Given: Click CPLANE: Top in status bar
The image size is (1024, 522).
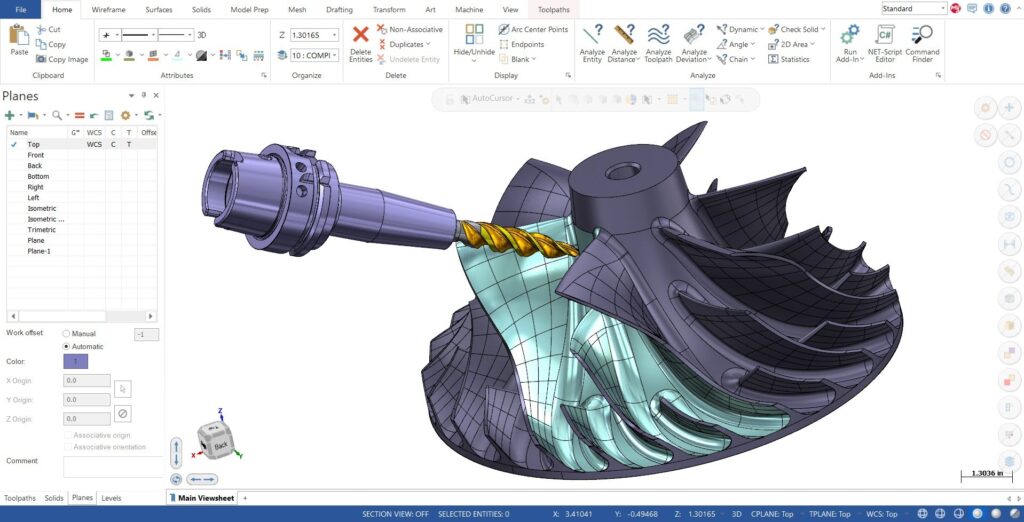Looking at the screenshot, I should [x=773, y=514].
